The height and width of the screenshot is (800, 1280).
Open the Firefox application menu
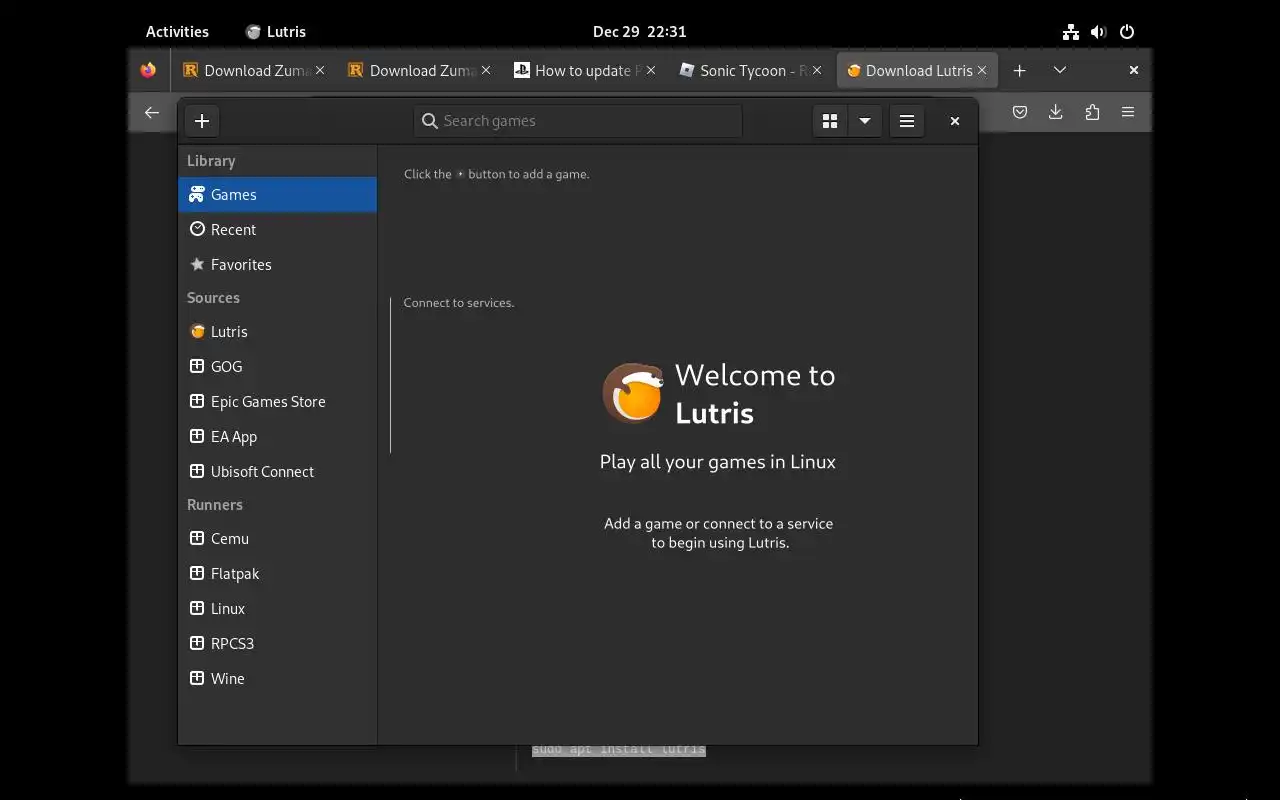[1128, 113]
